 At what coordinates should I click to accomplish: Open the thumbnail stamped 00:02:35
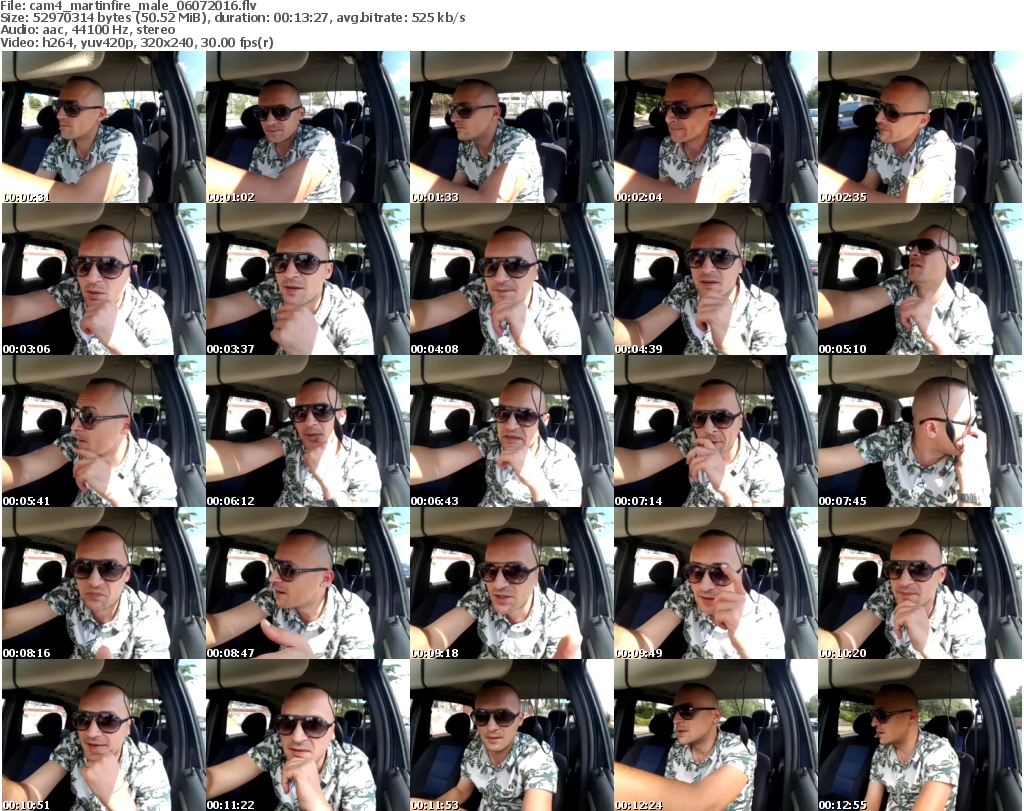coord(920,127)
